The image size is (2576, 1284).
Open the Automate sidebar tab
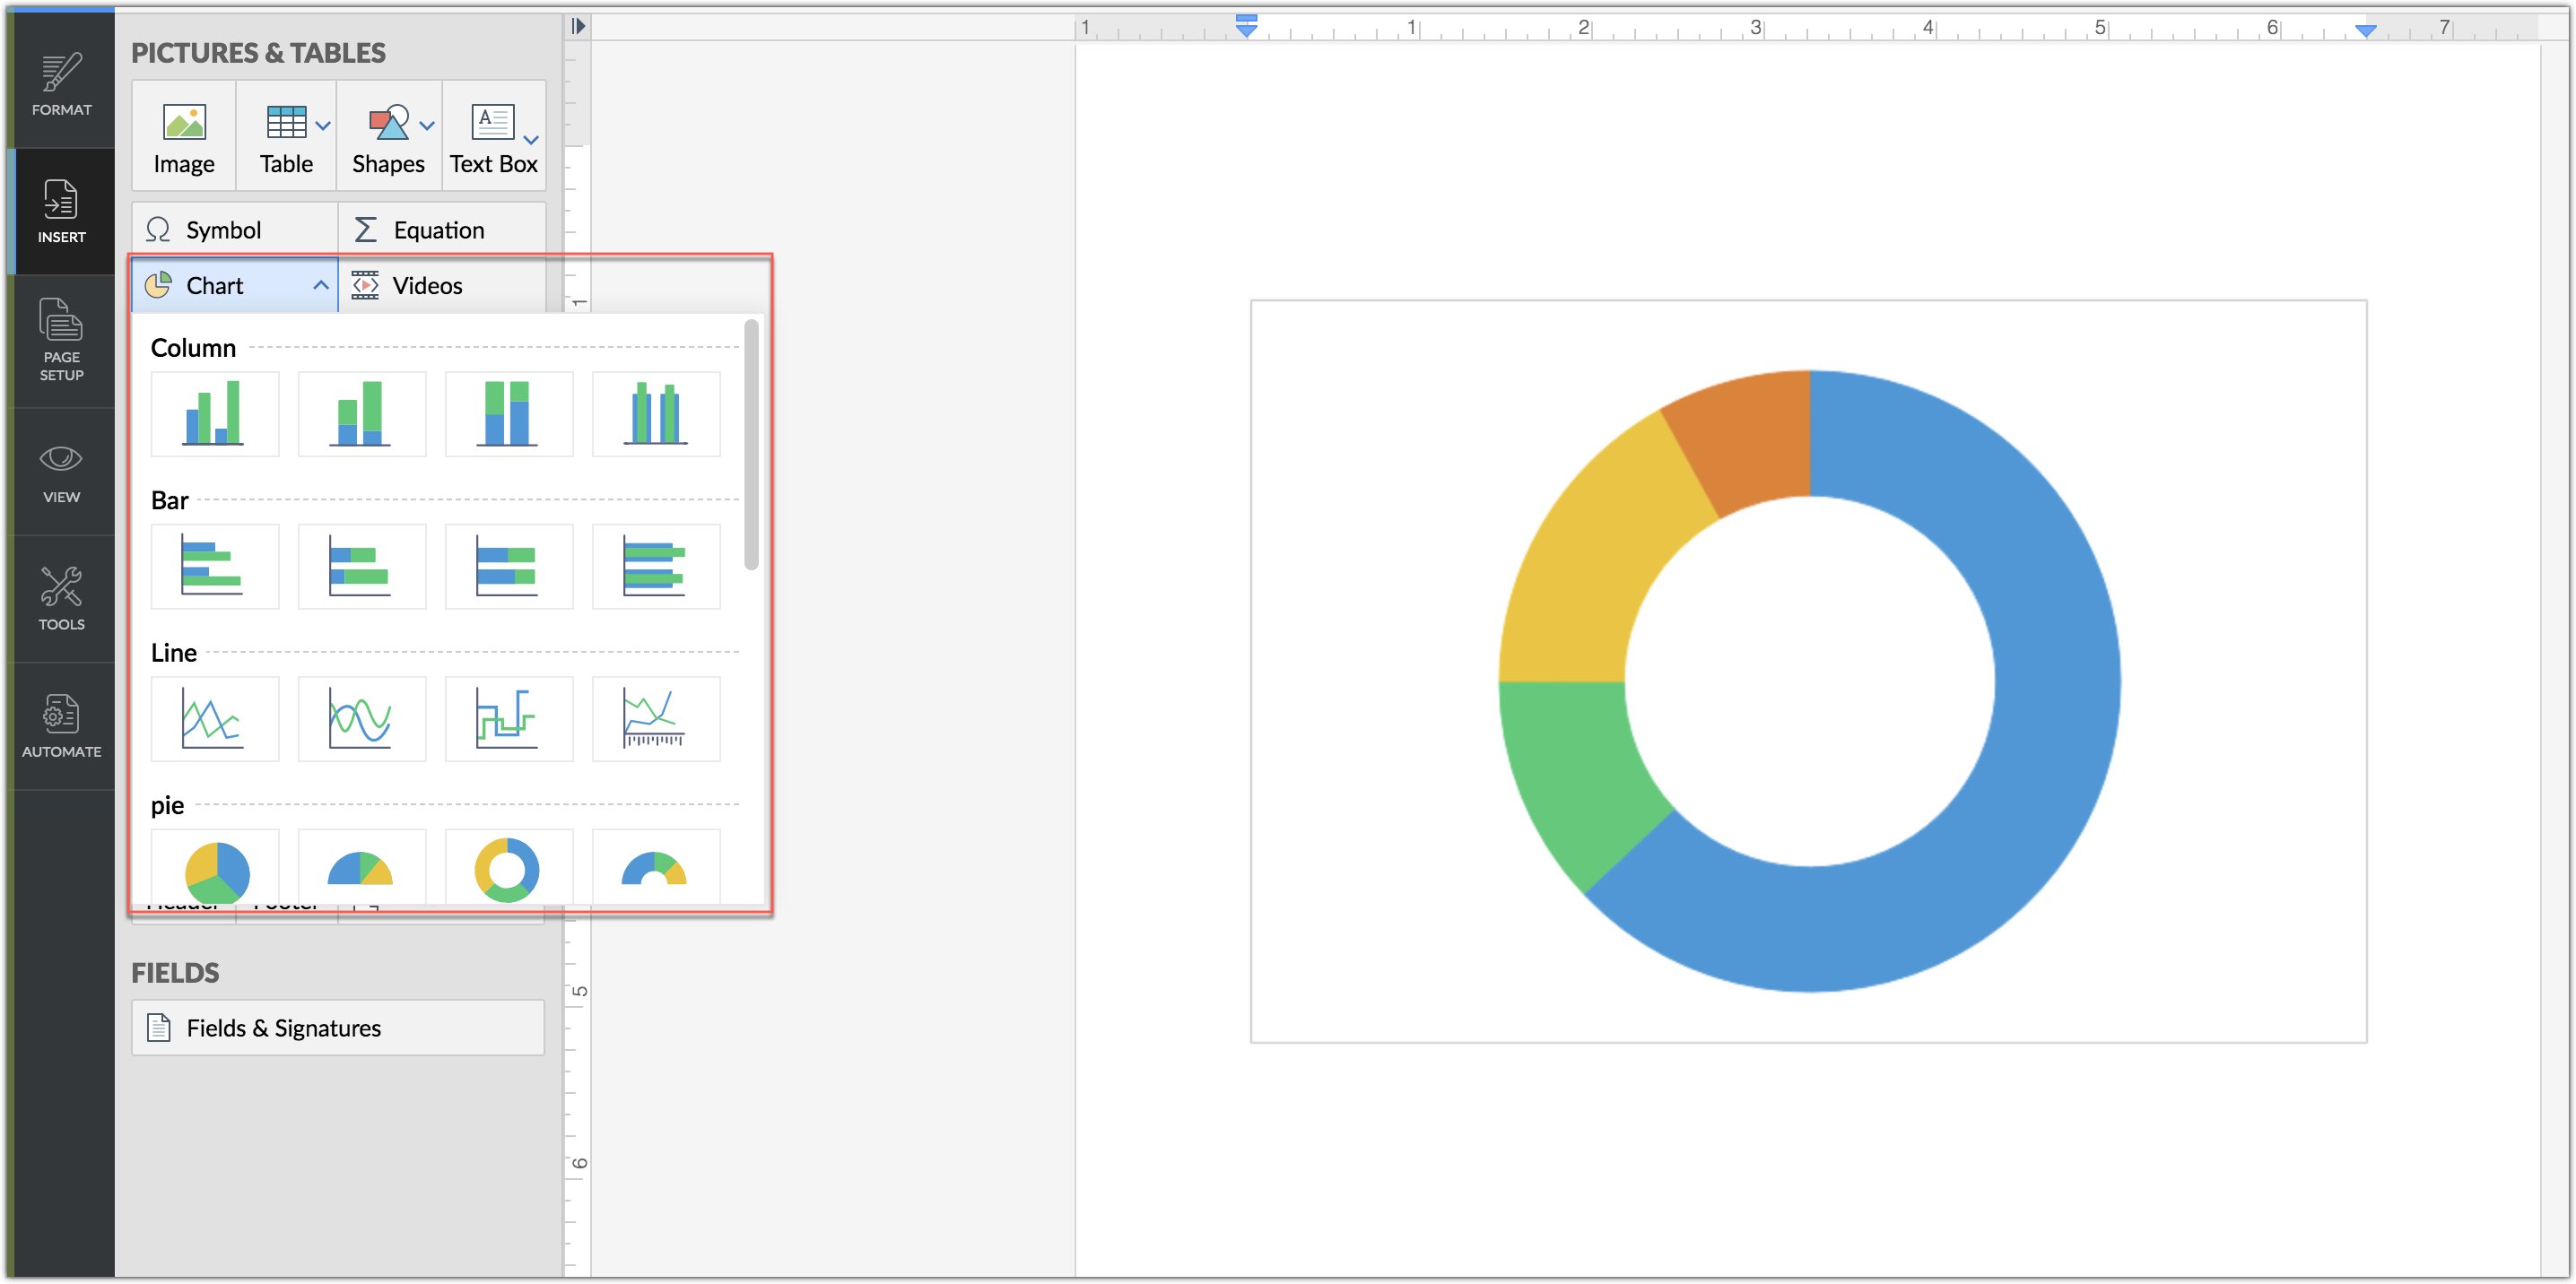[x=61, y=726]
